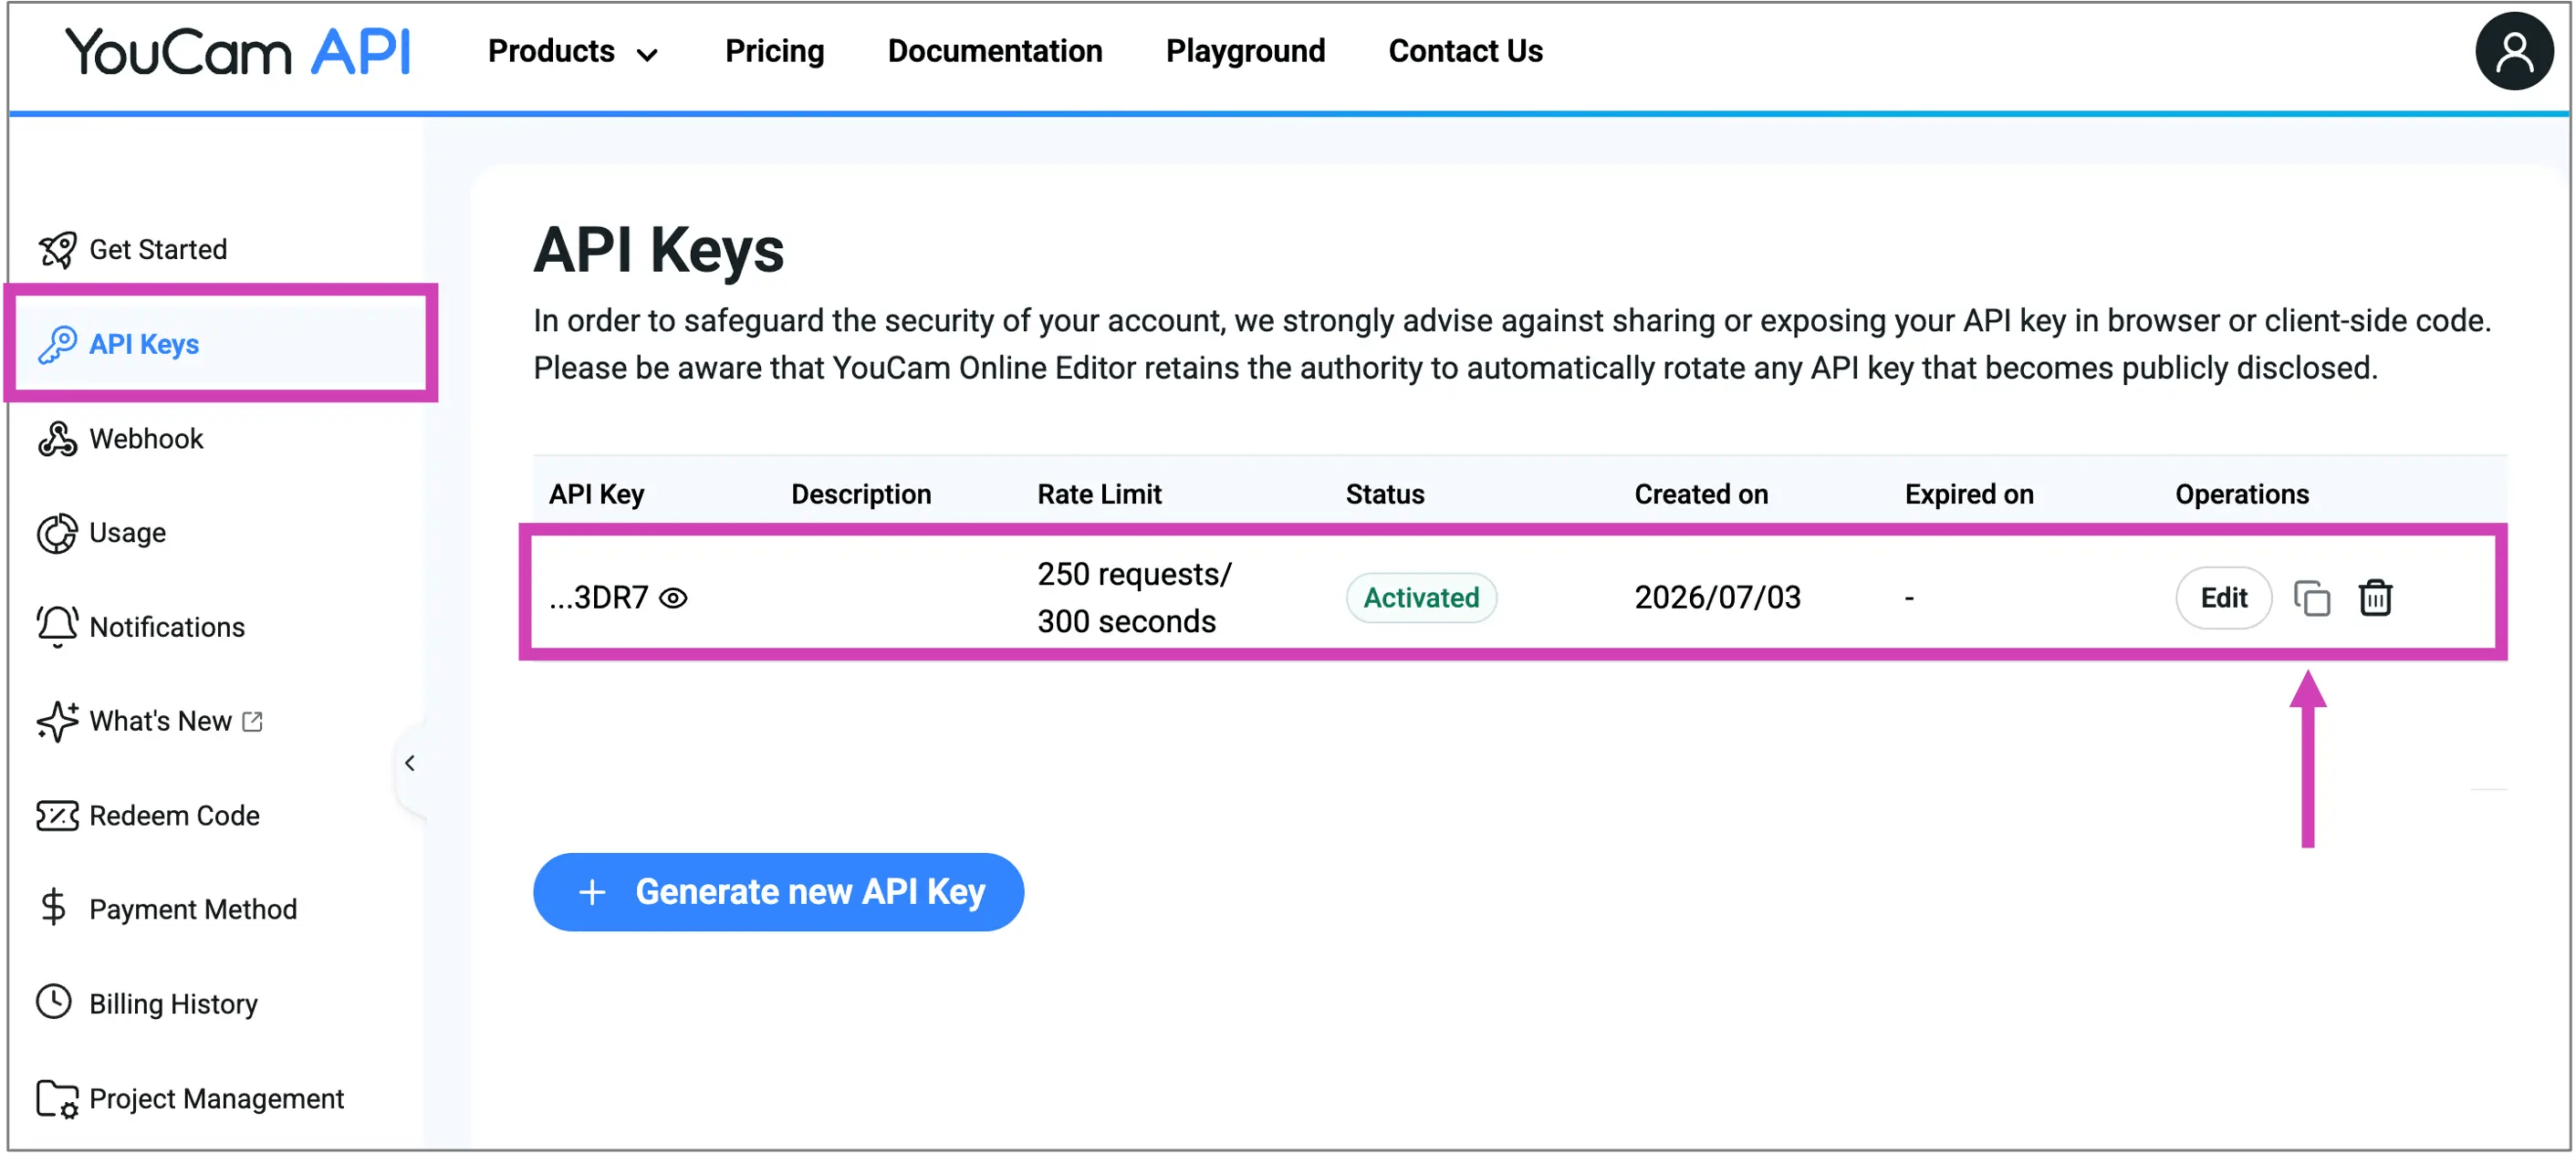The height and width of the screenshot is (1154, 2576).
Task: Click the API Key column header
Action: 596,494
